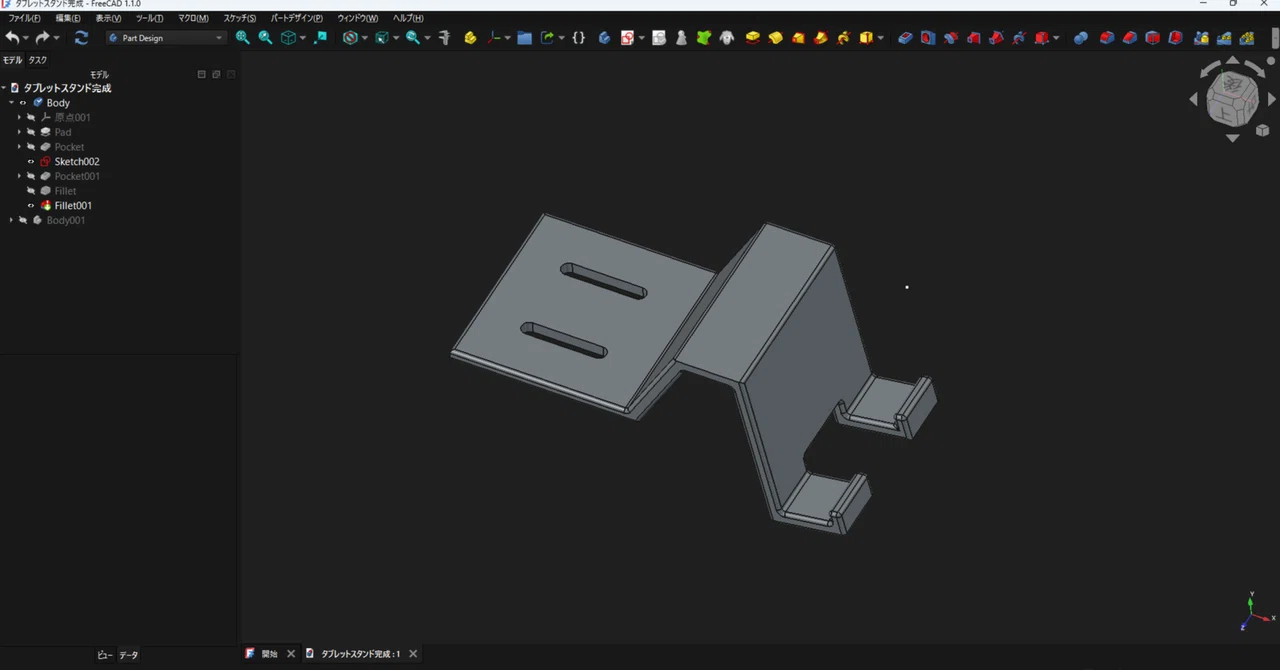Select Sketch002 in the model tree
Viewport: 1280px width, 670px height.
pyautogui.click(x=77, y=161)
